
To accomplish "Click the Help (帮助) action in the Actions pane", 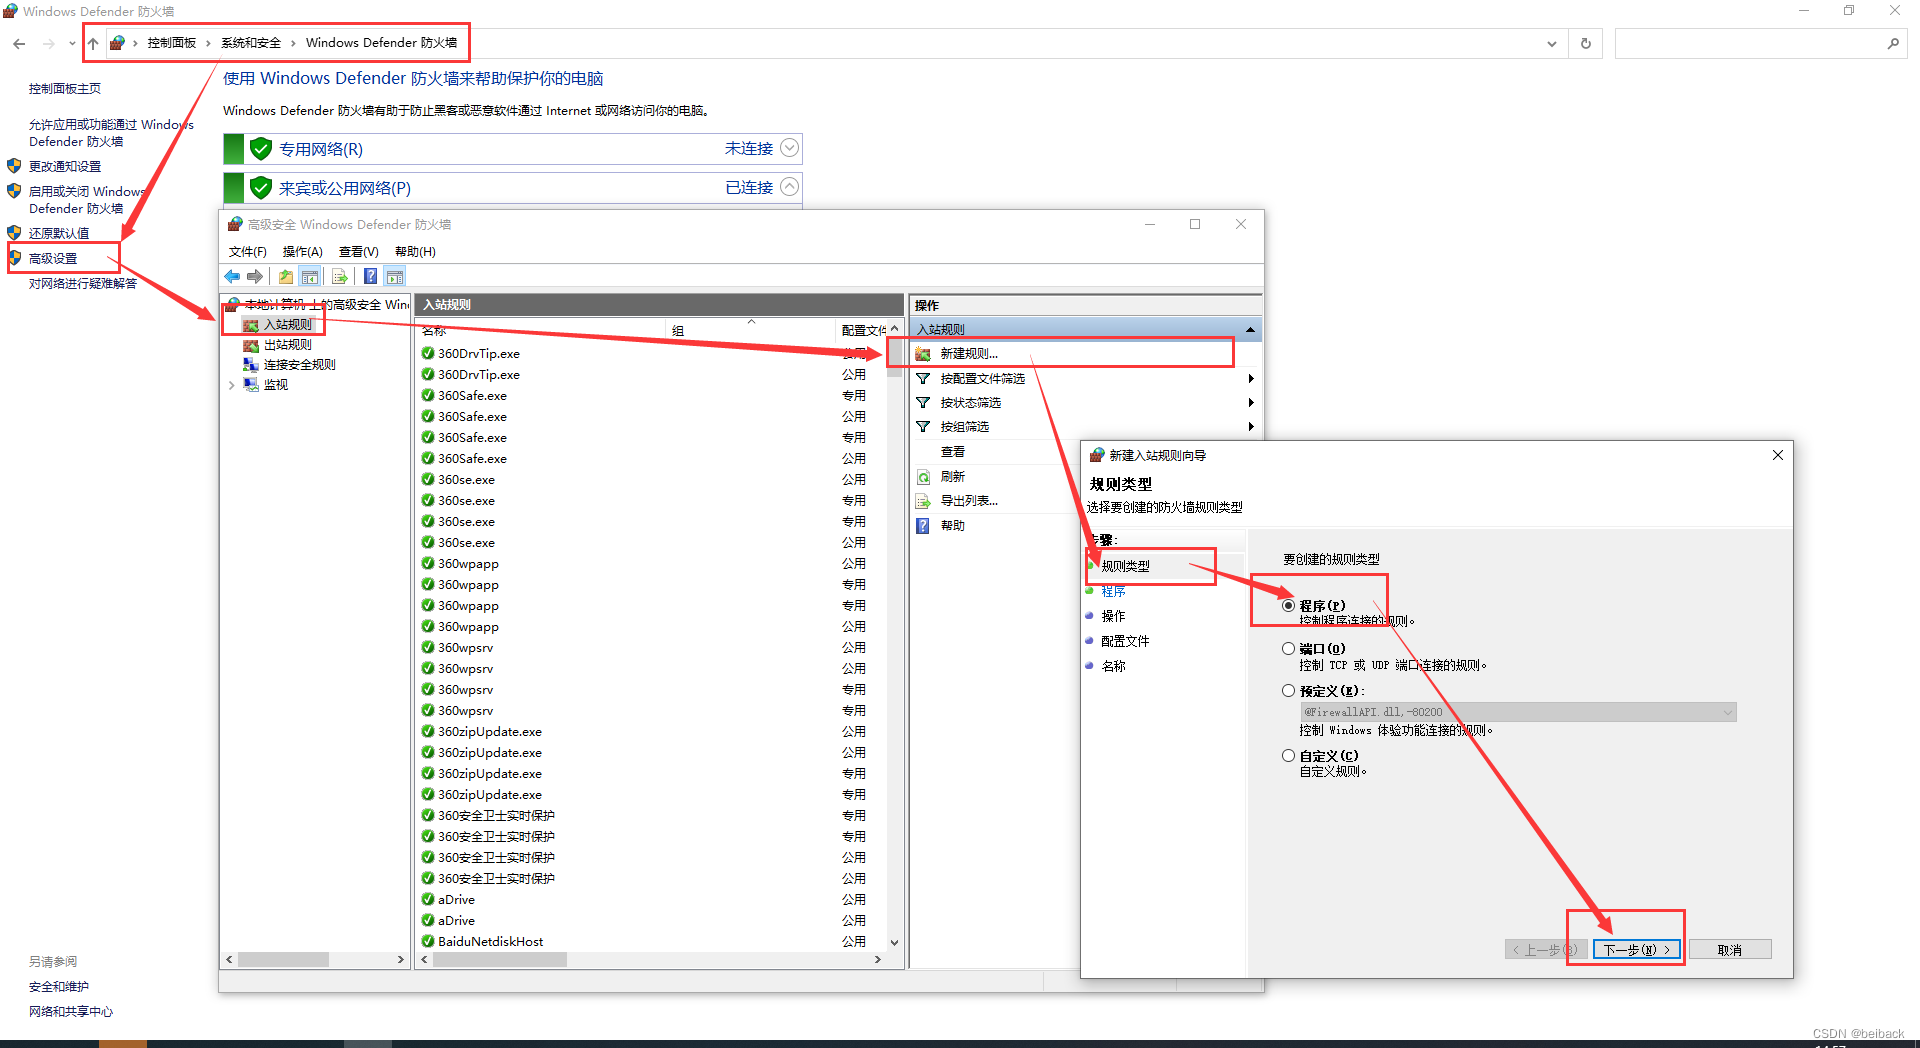I will (x=952, y=526).
